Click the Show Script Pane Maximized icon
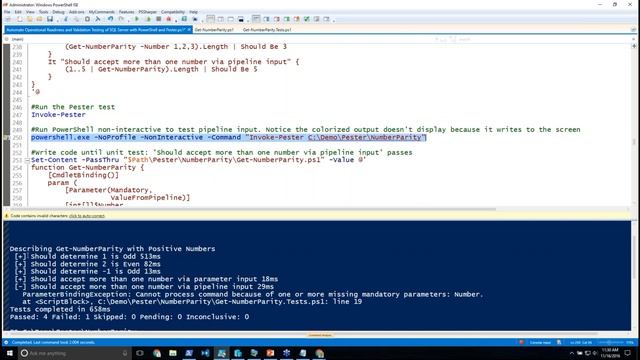This screenshot has width=640, height=360. [231, 19]
